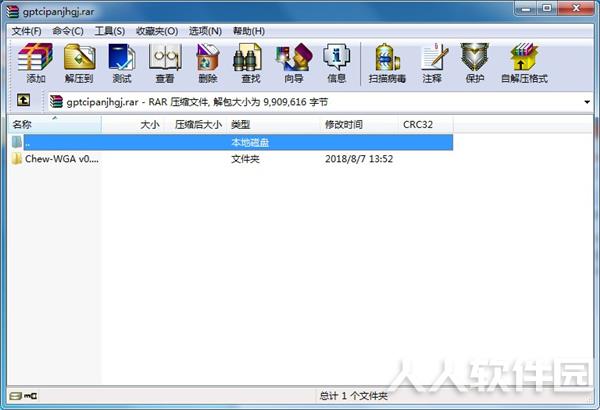Sort by the 名称 column header

(55, 124)
